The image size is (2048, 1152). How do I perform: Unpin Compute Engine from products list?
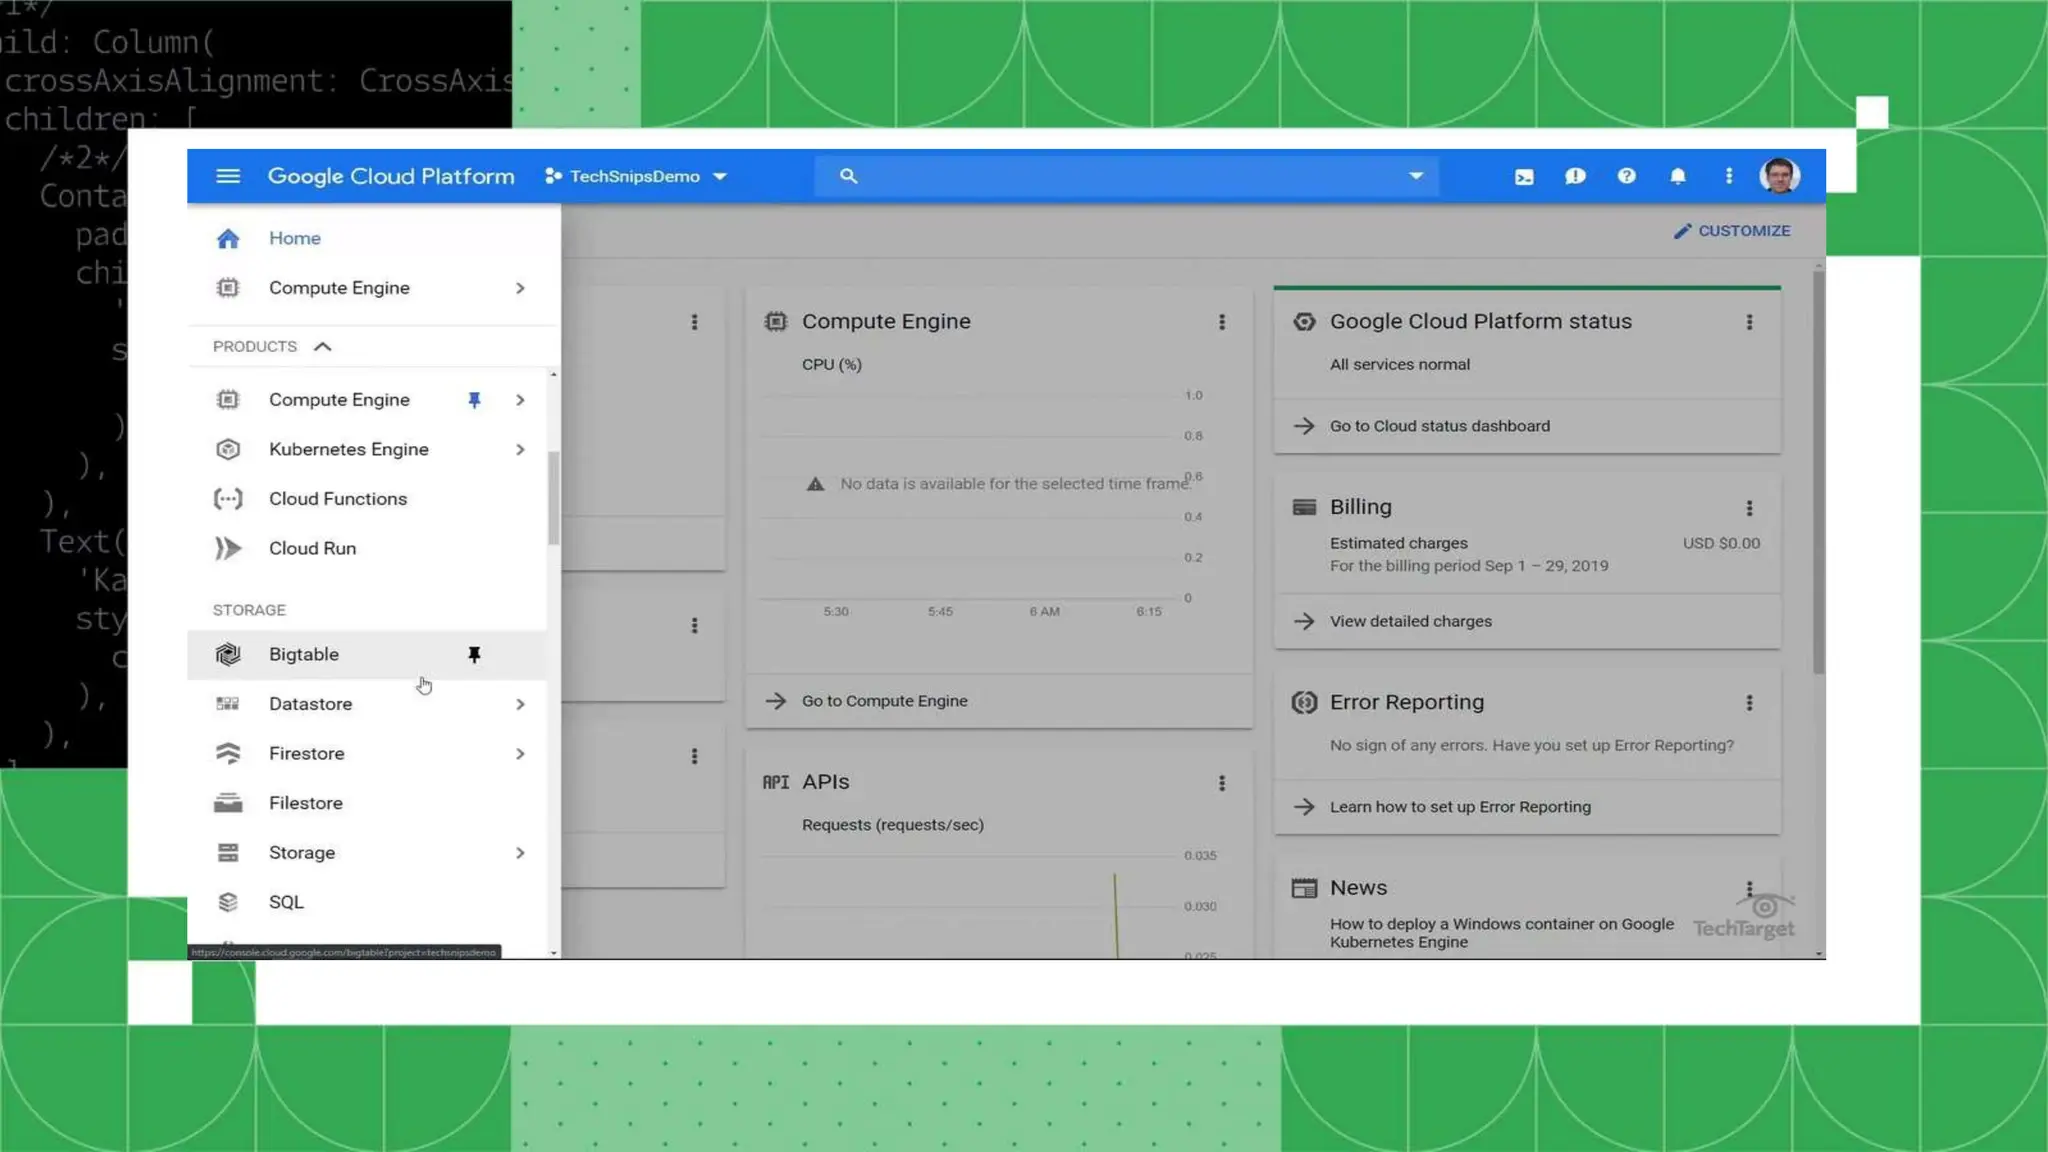474,400
